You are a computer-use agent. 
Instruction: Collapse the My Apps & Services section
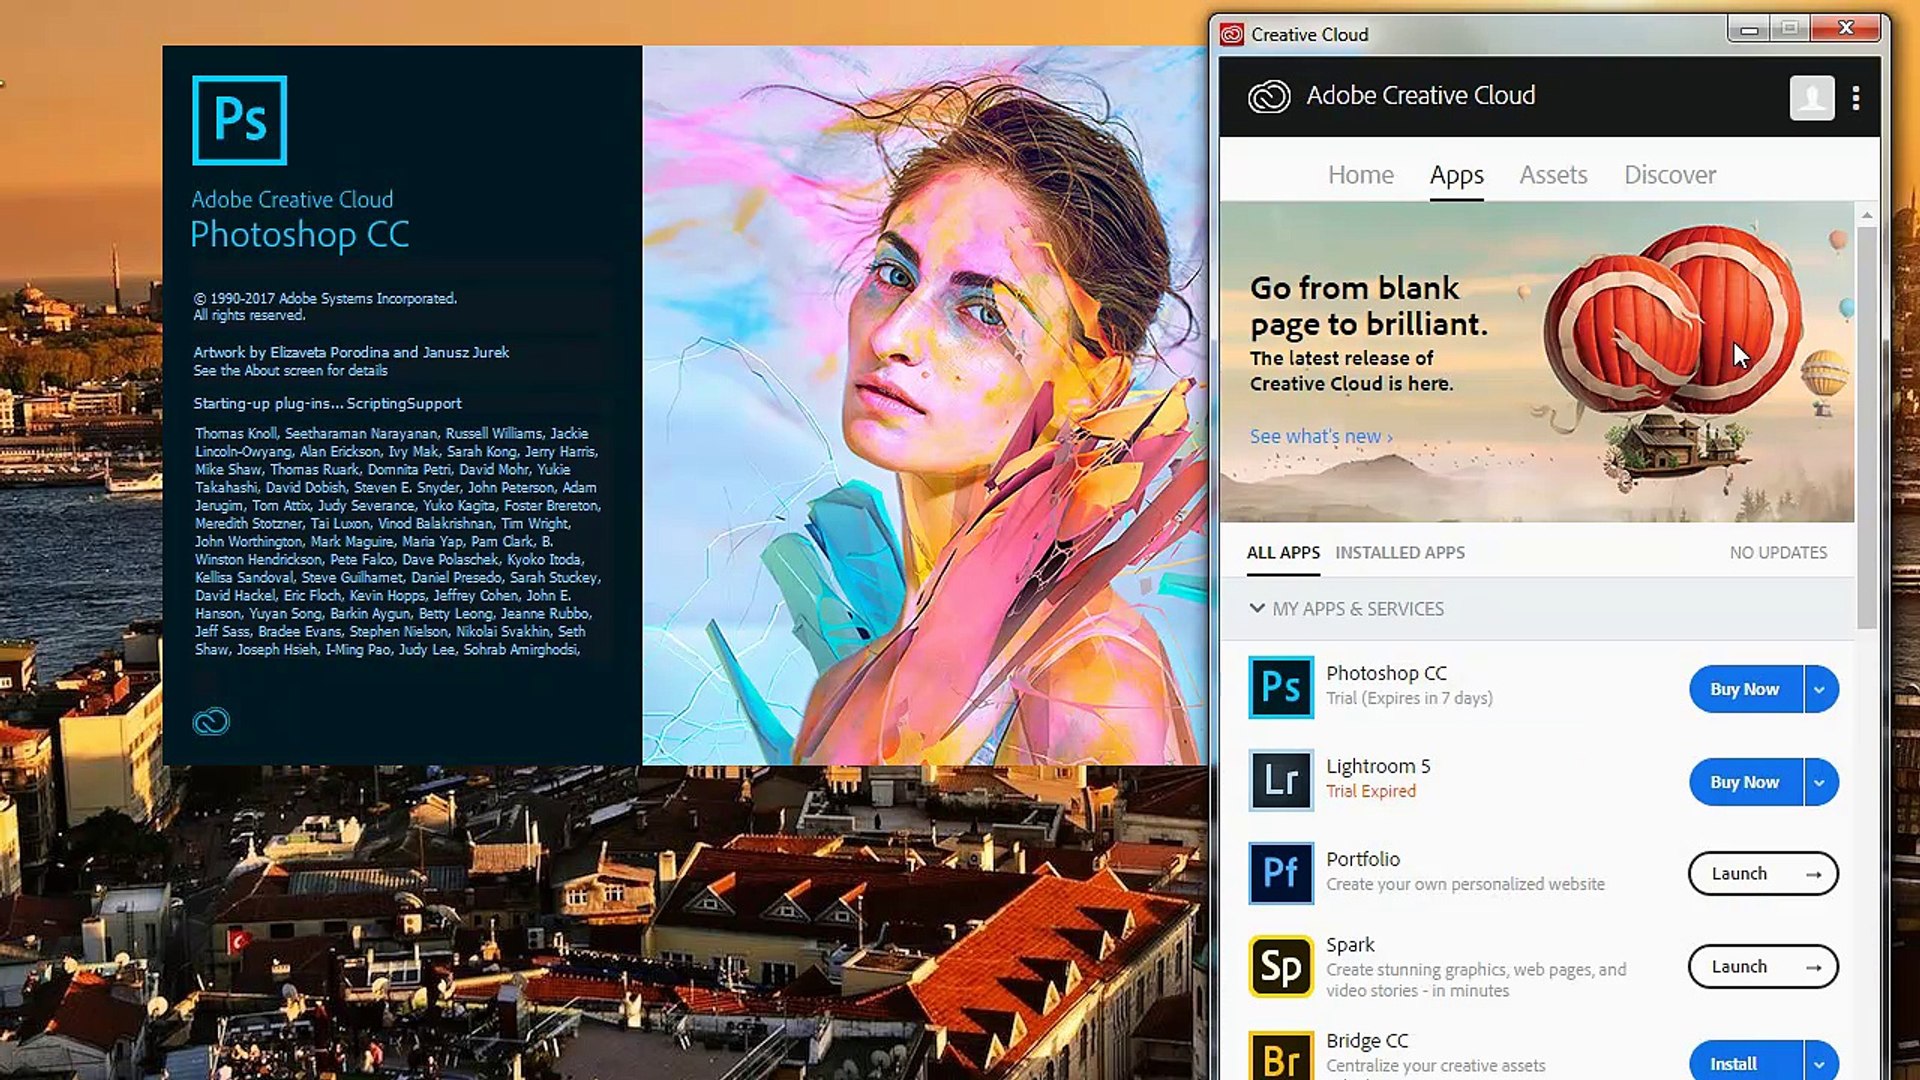coord(1257,608)
